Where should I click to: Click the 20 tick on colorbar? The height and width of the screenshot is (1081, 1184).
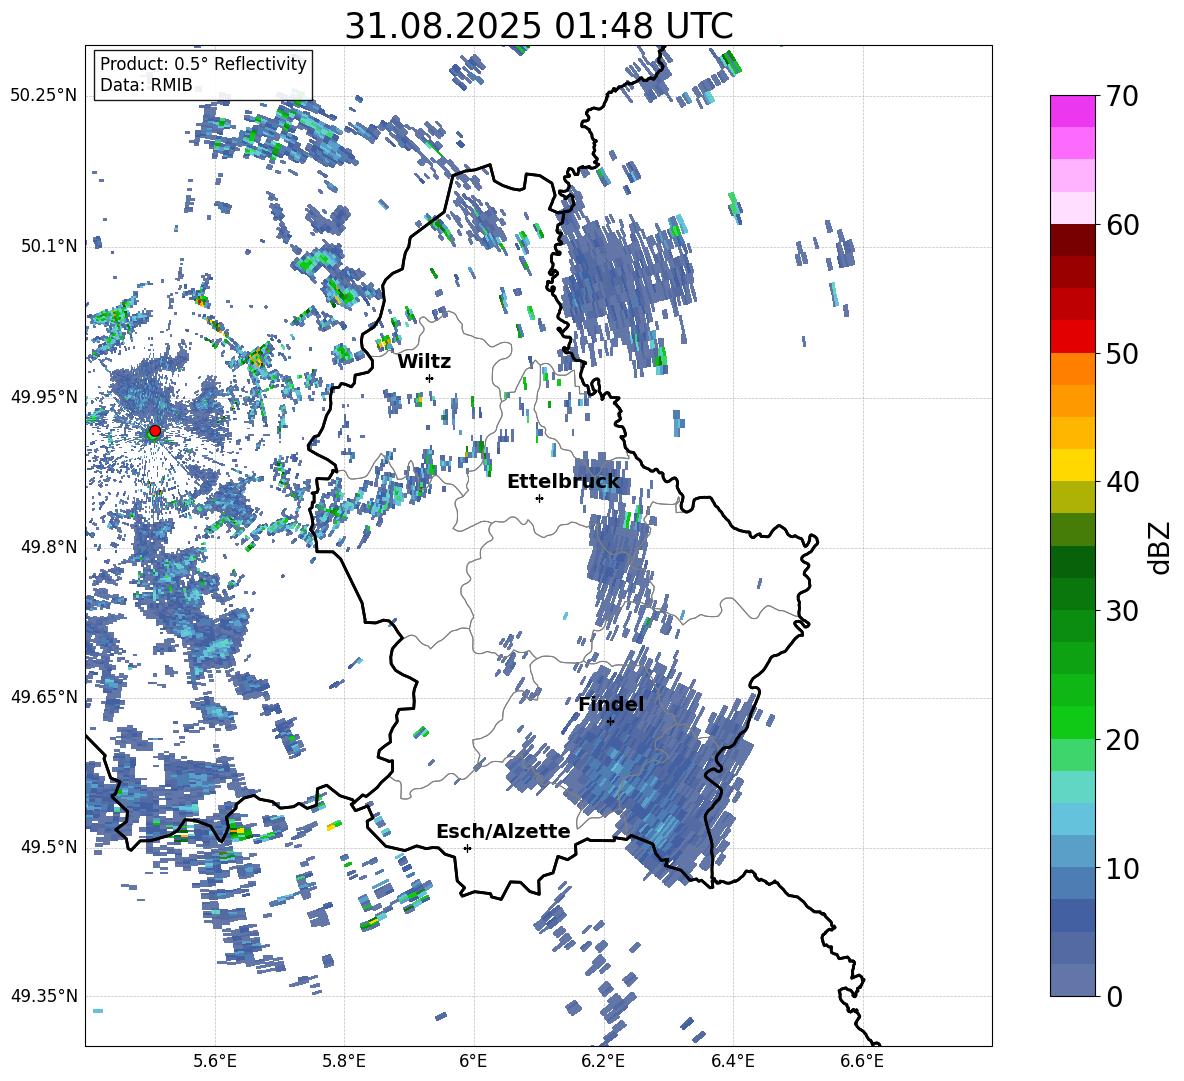point(1122,740)
